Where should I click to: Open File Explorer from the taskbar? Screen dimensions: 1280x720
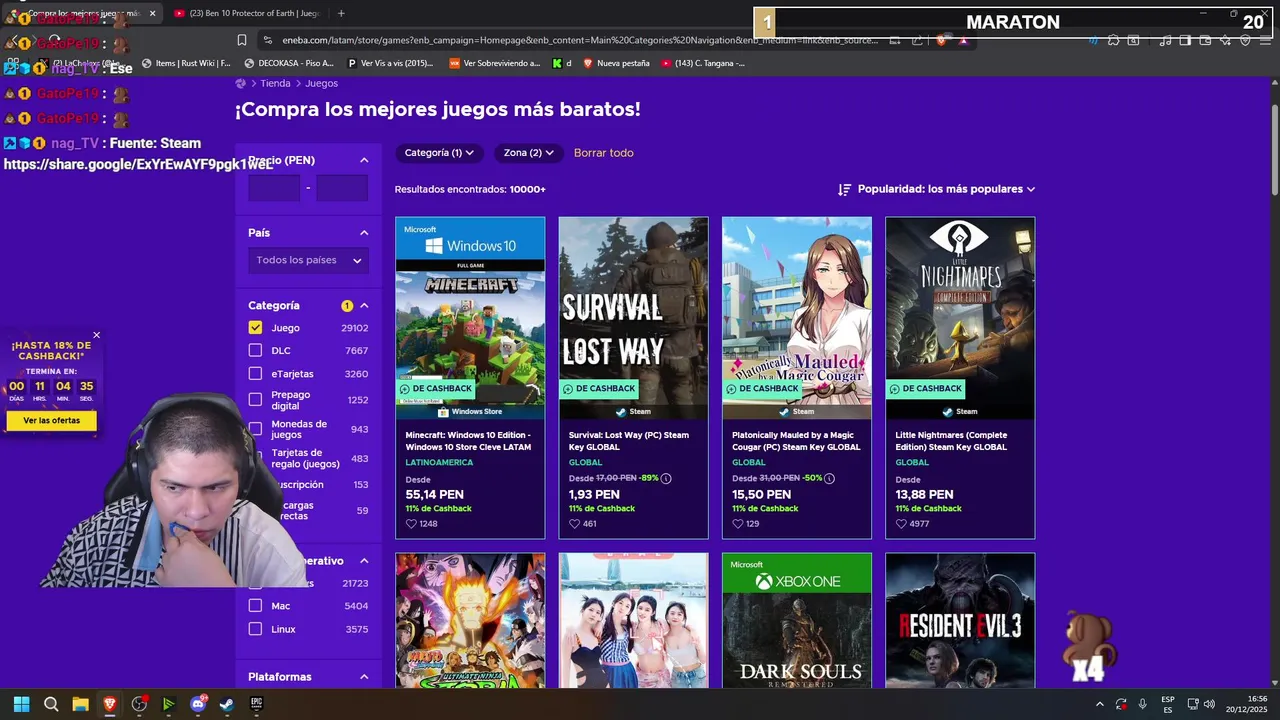(80, 704)
